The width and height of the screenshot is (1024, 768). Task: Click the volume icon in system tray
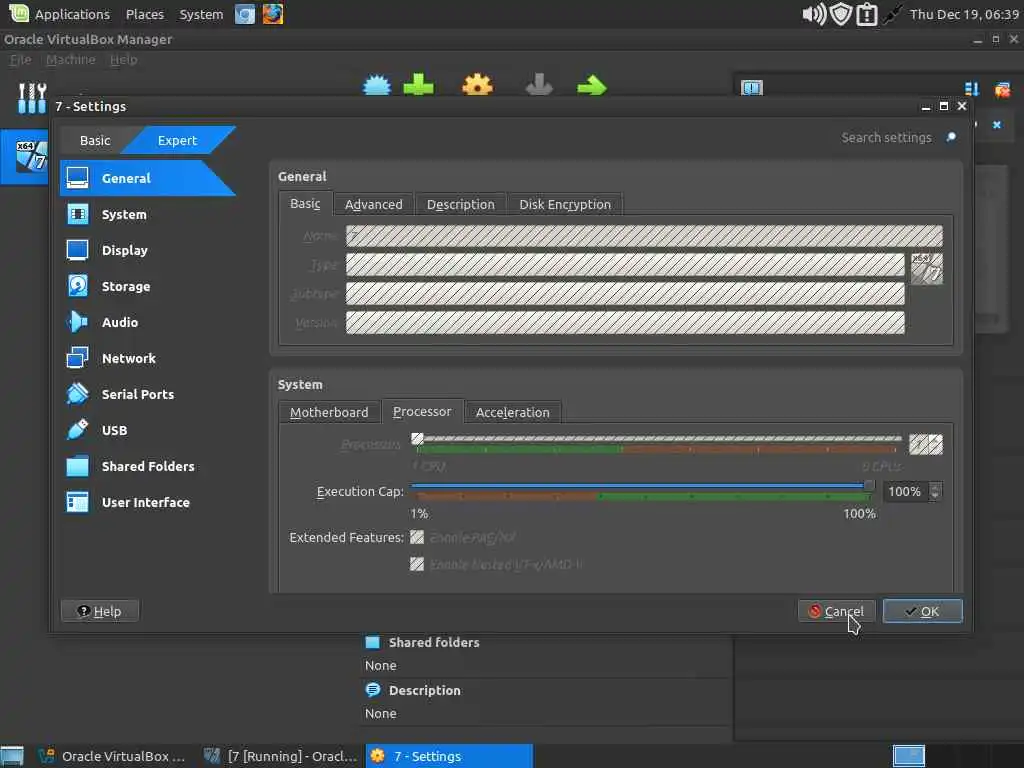pos(814,14)
